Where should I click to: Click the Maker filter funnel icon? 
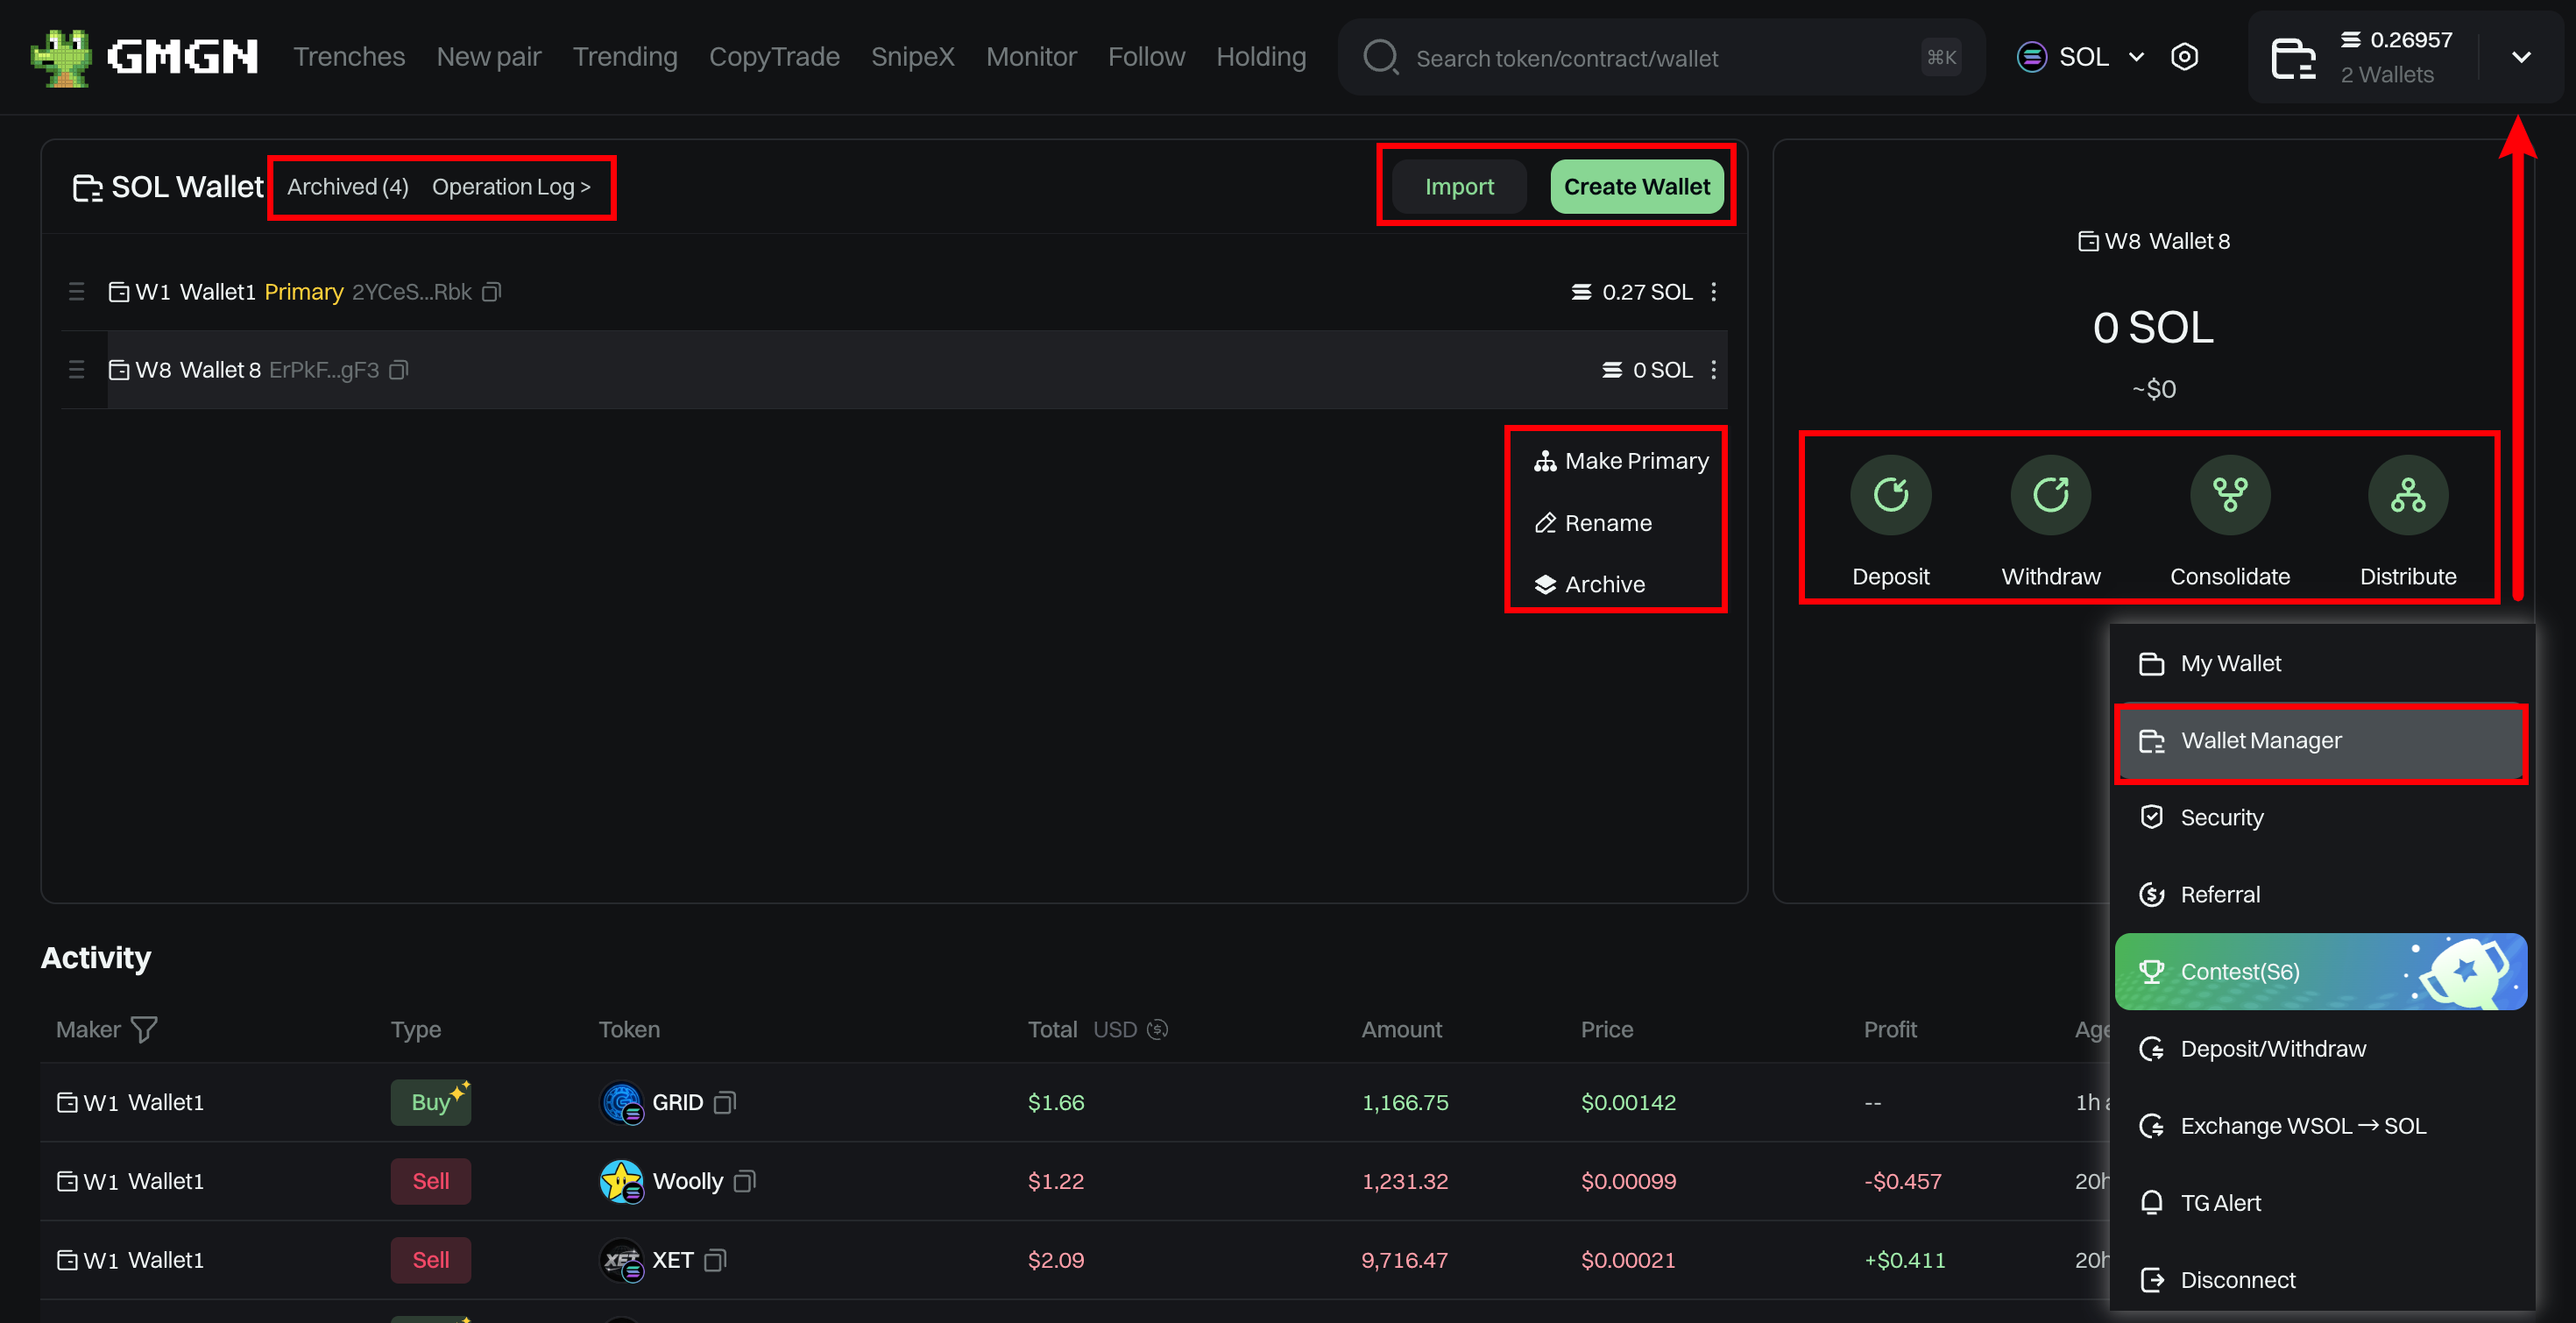coord(144,1029)
